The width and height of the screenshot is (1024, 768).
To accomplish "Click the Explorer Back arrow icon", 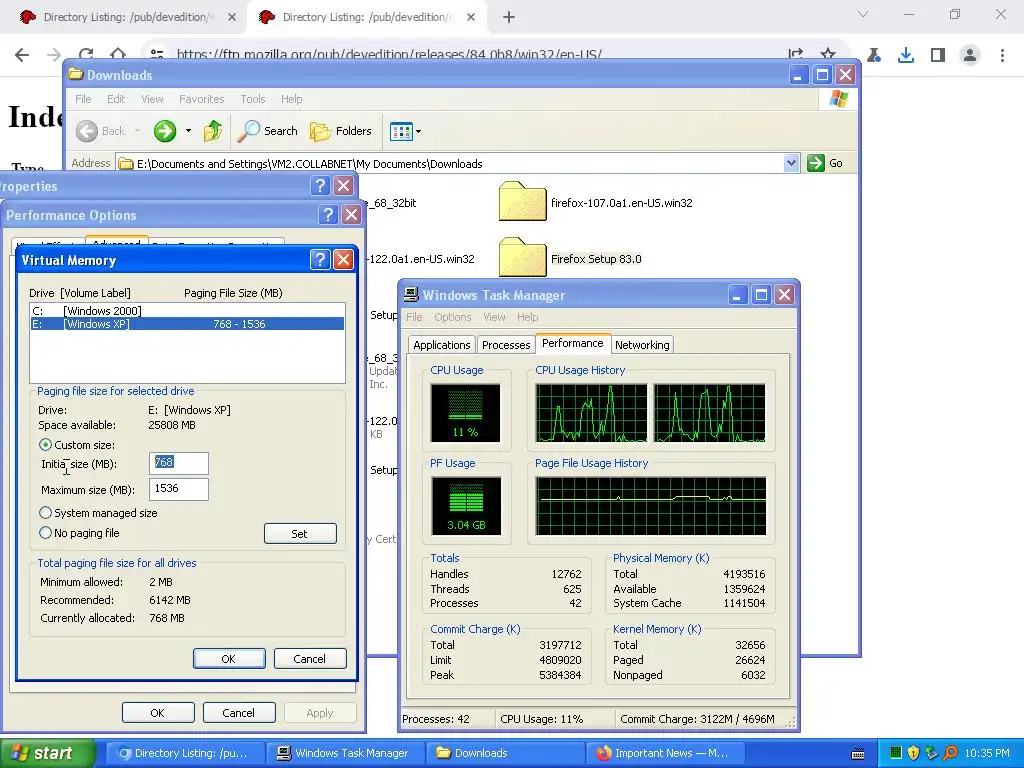I will pyautogui.click(x=87, y=131).
